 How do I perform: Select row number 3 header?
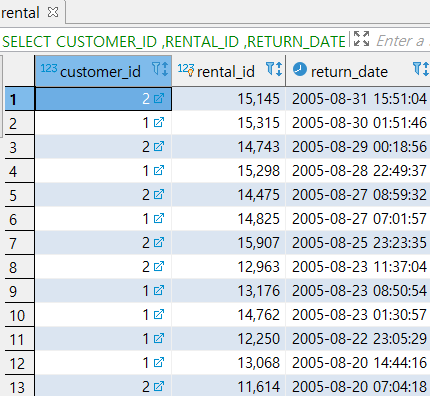pos(19,147)
